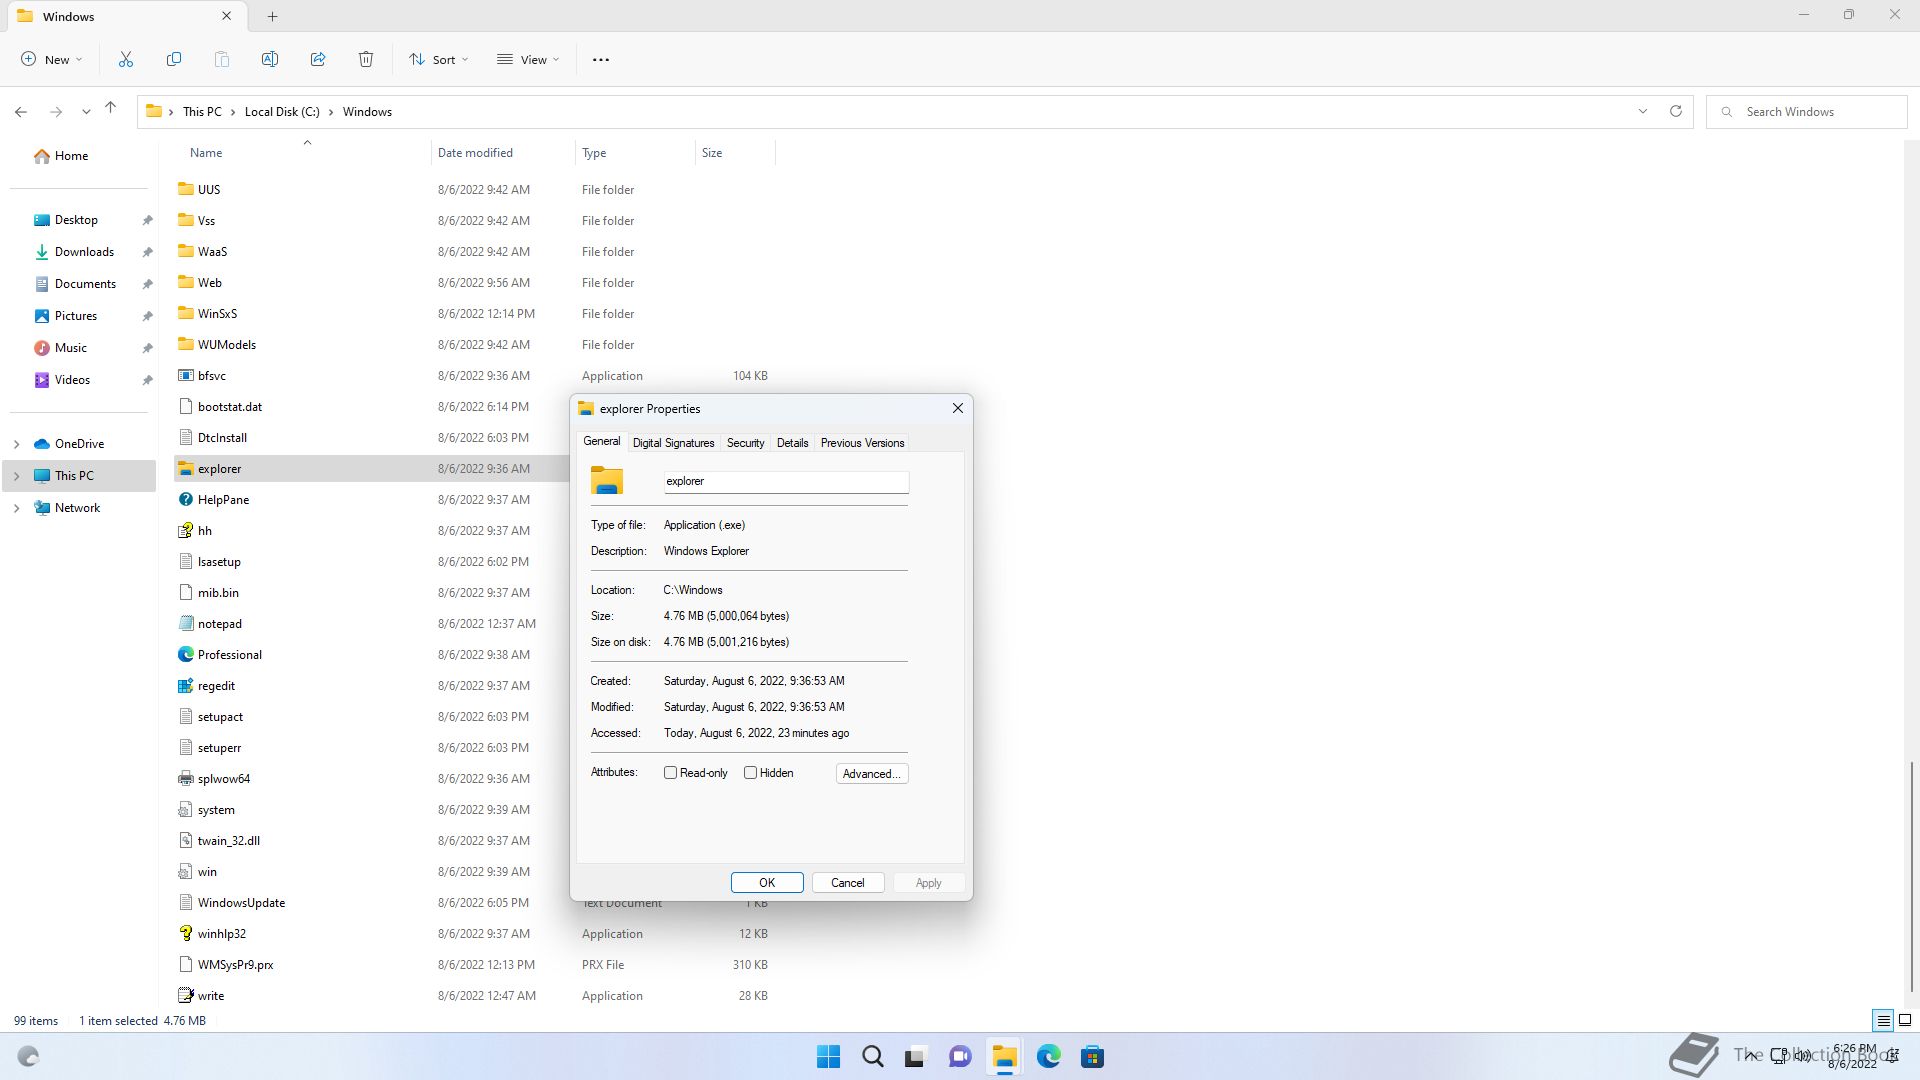Click the Rename toolbar icon
Screen dimensions: 1920x1080
point(270,59)
